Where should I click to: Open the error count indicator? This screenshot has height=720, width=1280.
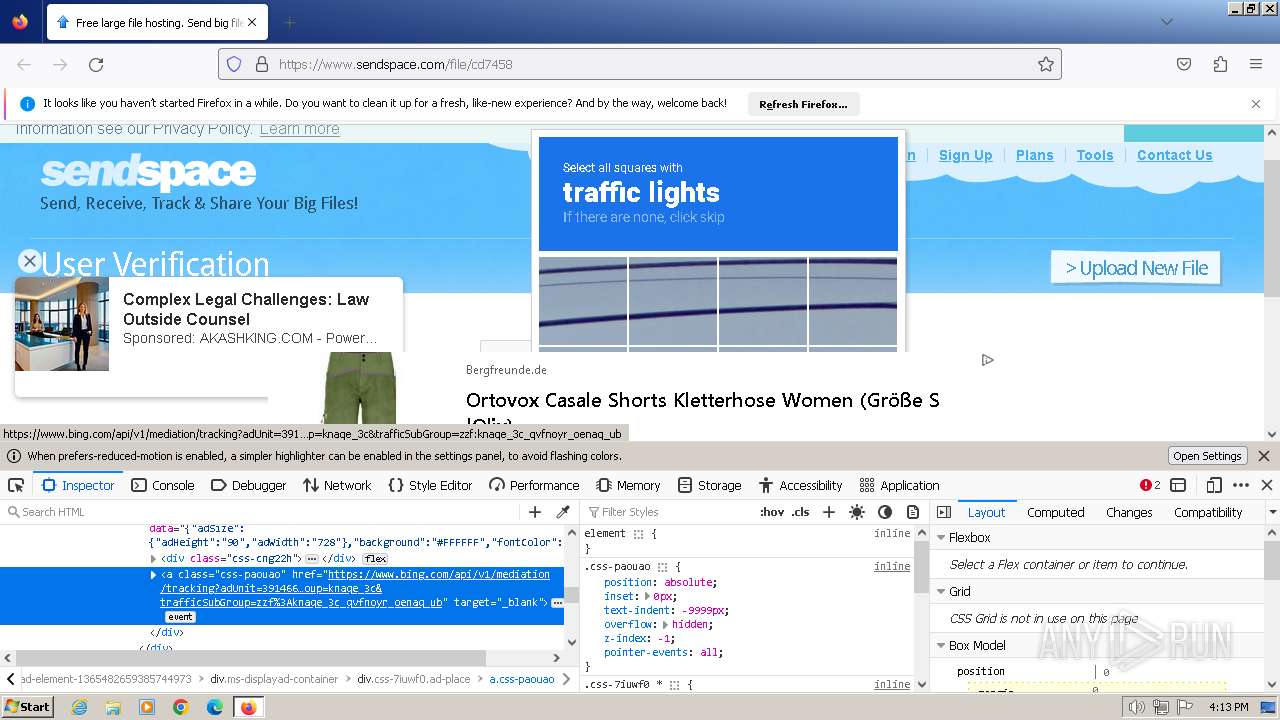[x=1150, y=485]
